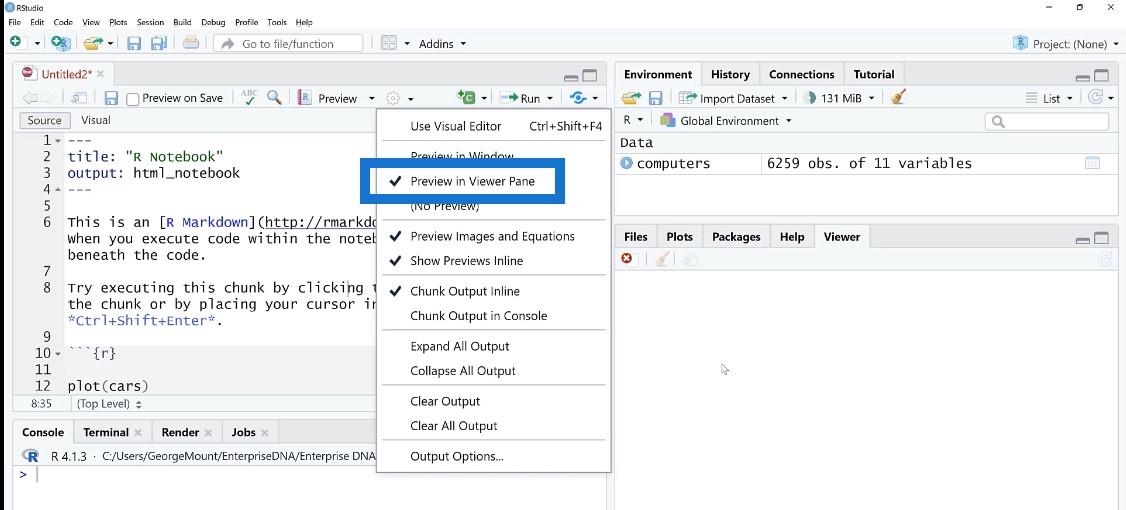This screenshot has height=510, width=1126.
Task: Open the (Top Level) section navigator
Action: [109, 404]
